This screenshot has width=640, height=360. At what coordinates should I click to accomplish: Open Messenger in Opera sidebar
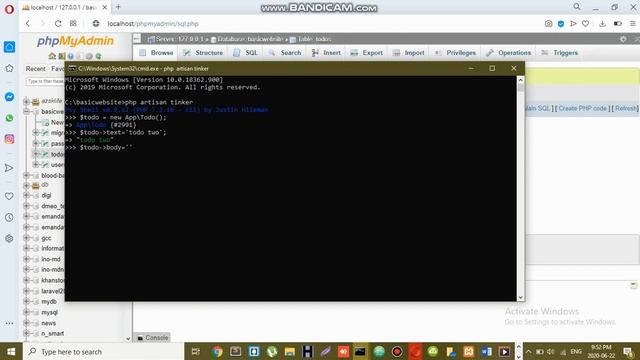(9, 97)
